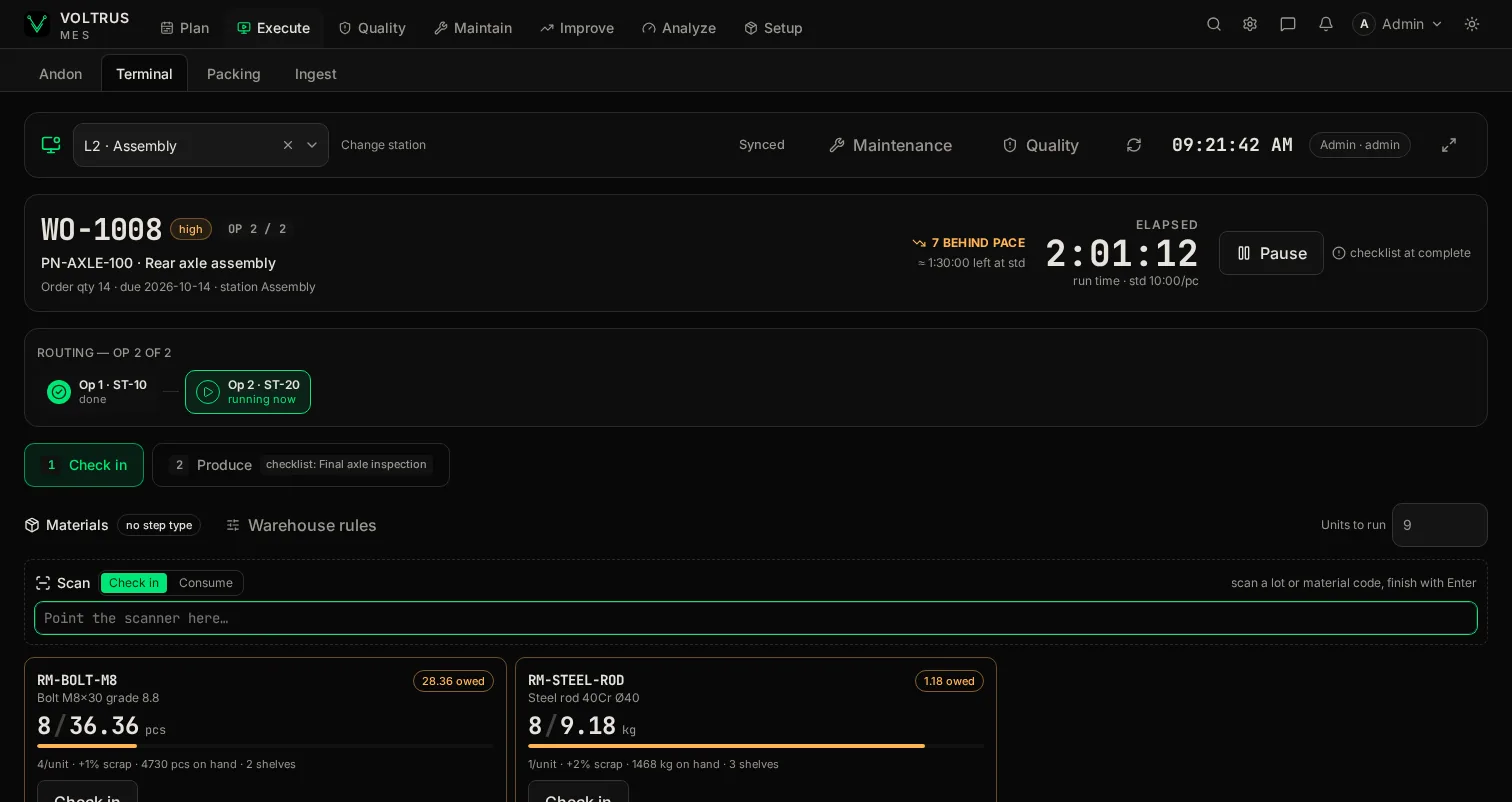Open the Execute menu
The width and height of the screenshot is (1512, 802).
(274, 28)
